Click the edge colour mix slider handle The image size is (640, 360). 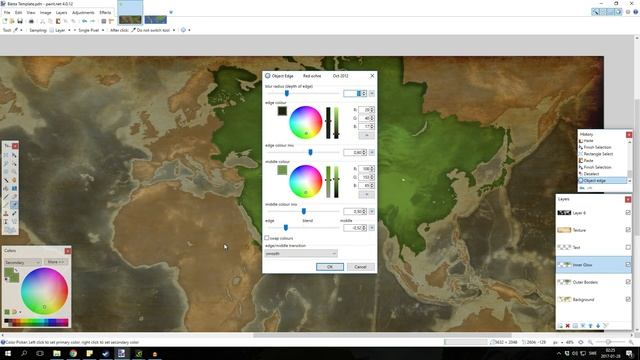coord(310,152)
